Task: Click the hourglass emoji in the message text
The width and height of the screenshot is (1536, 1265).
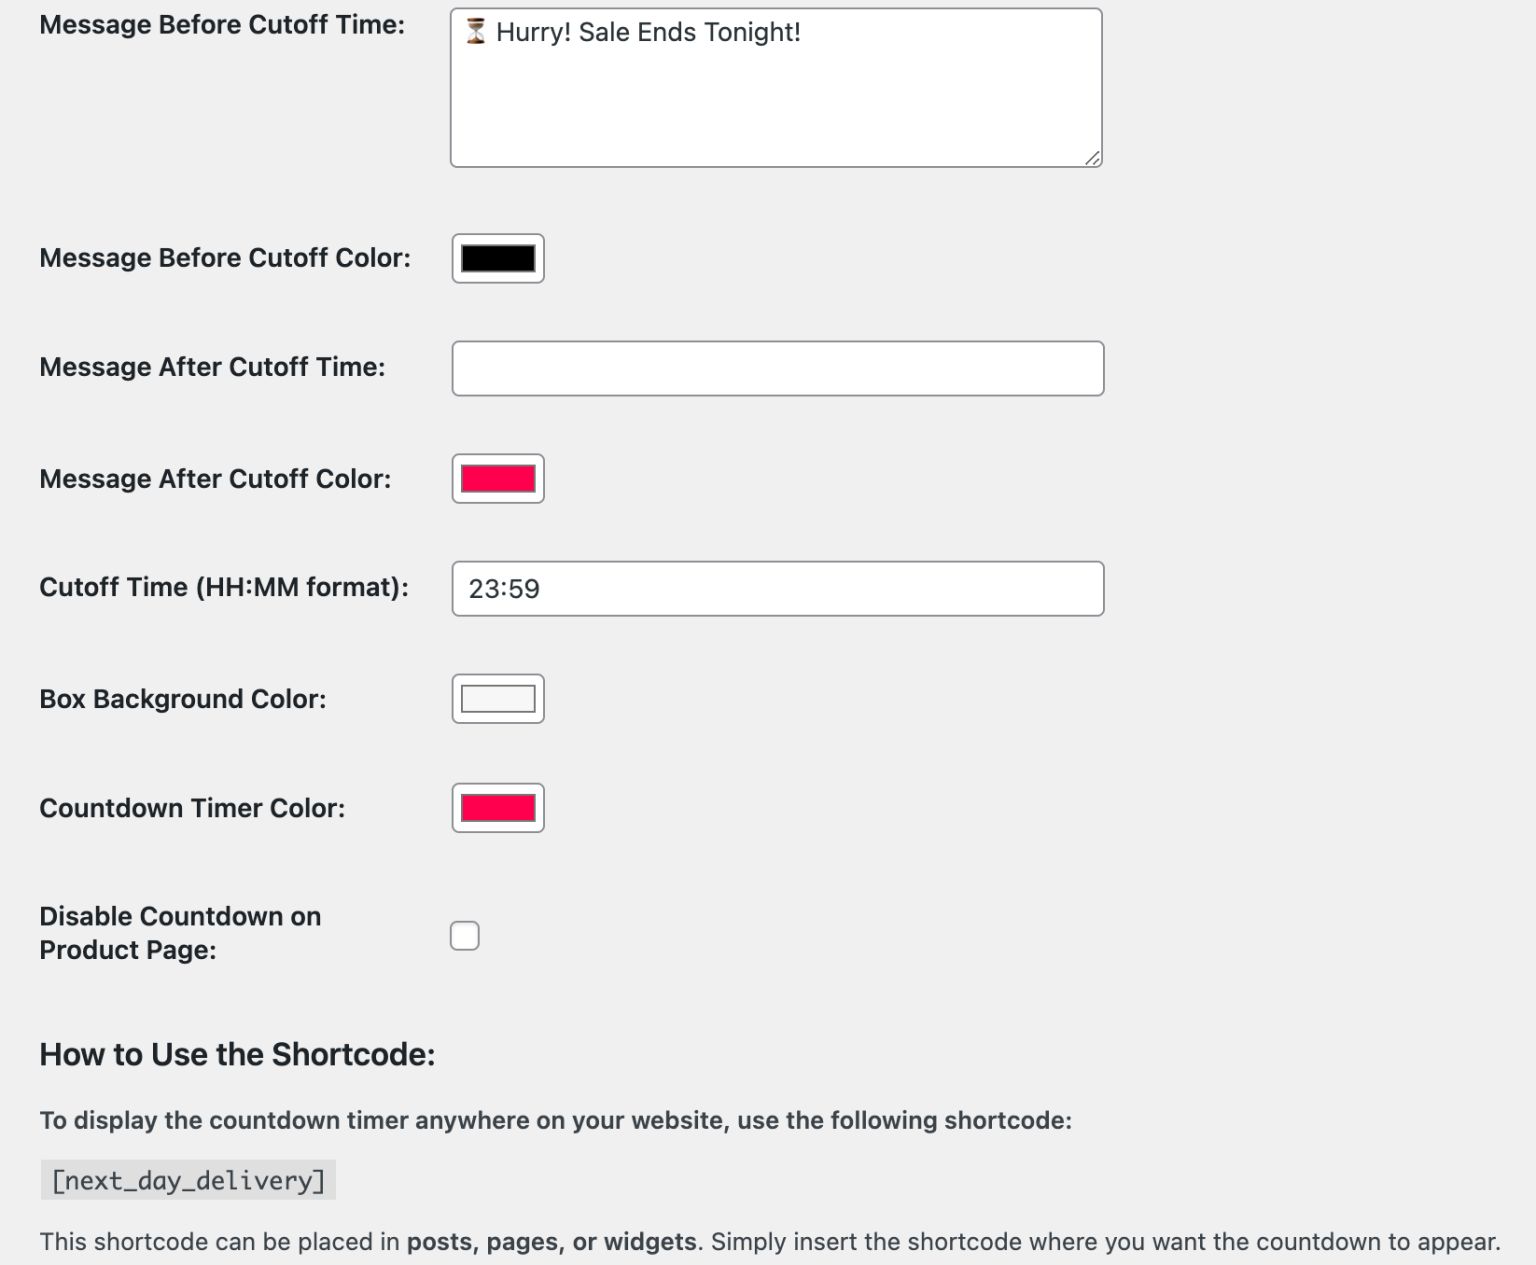Action: [476, 32]
